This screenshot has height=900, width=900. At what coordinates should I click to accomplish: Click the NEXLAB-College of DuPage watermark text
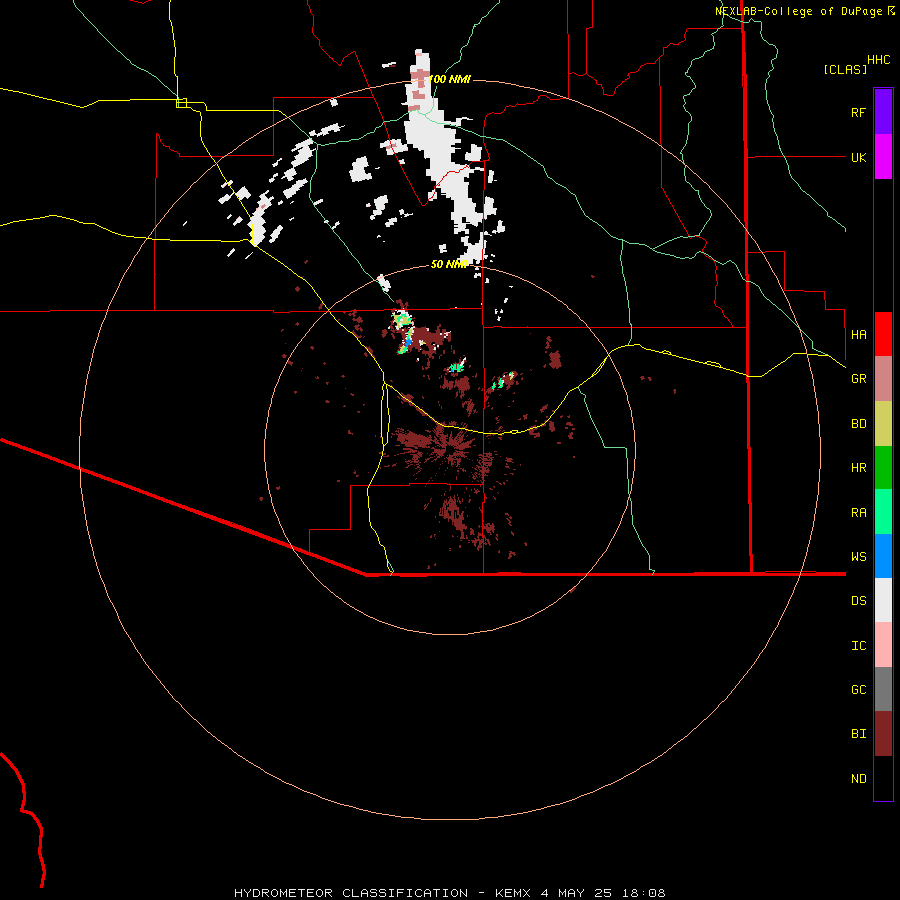pyautogui.click(x=800, y=11)
